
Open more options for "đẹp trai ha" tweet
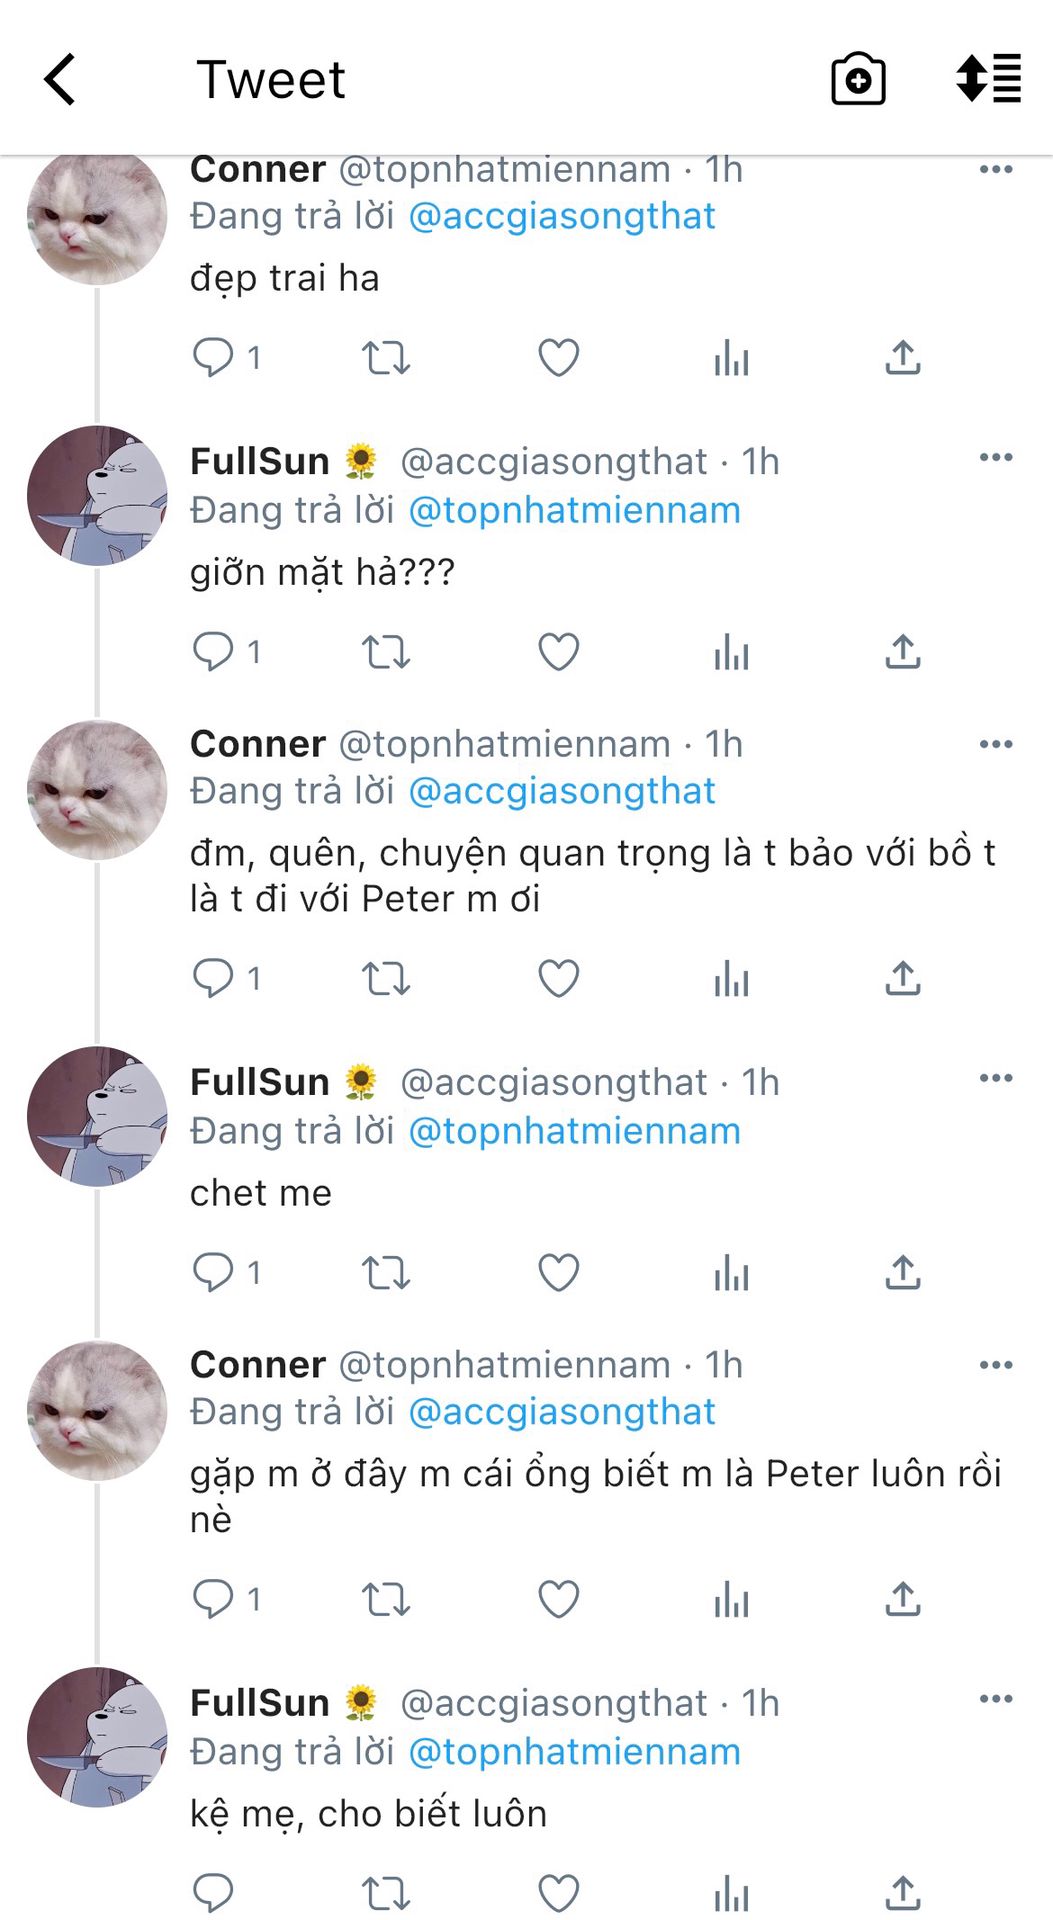point(995,170)
